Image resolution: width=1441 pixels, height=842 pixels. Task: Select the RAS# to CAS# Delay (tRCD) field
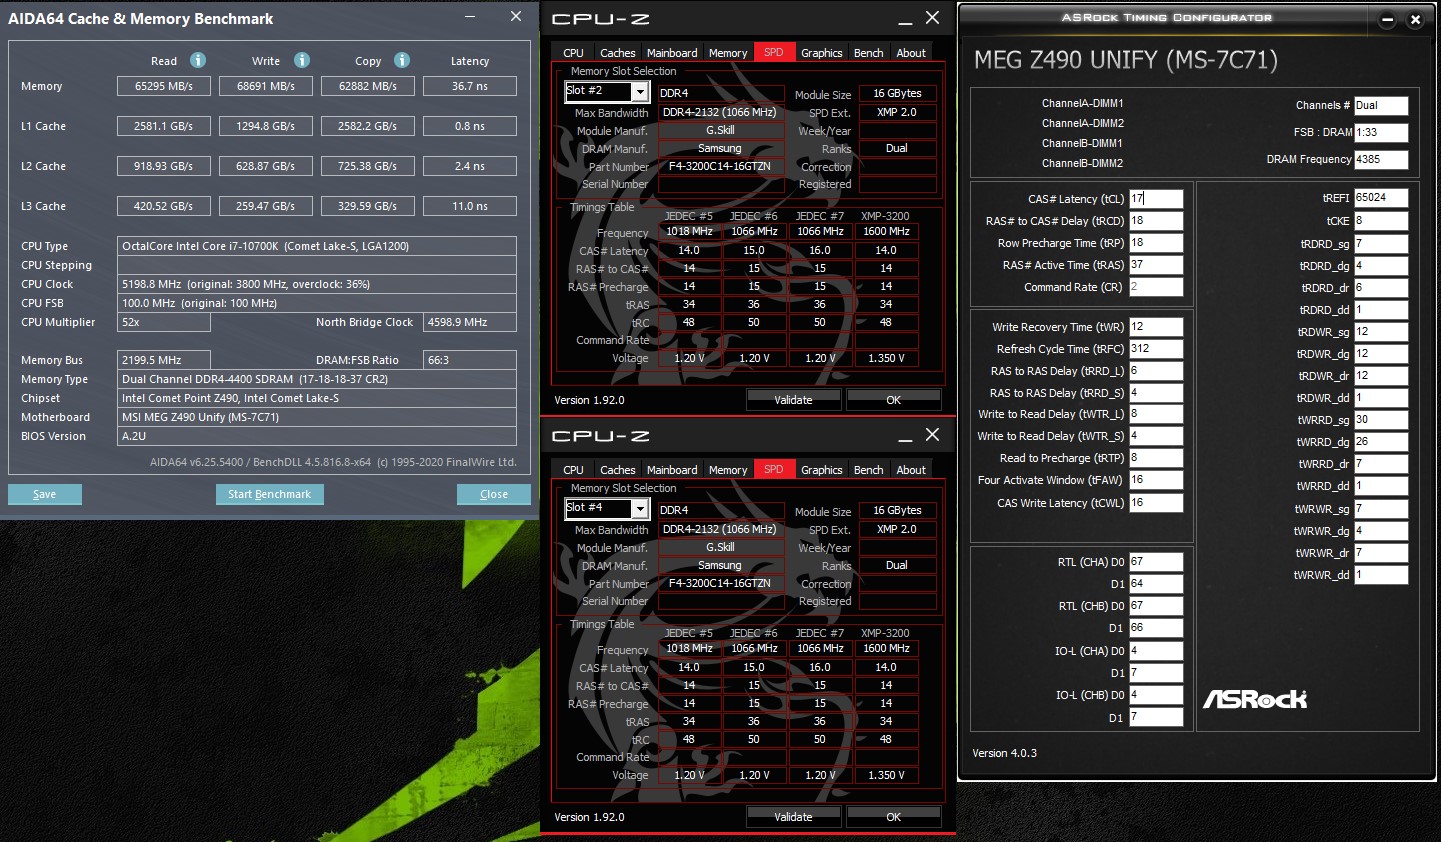[x=1156, y=221]
